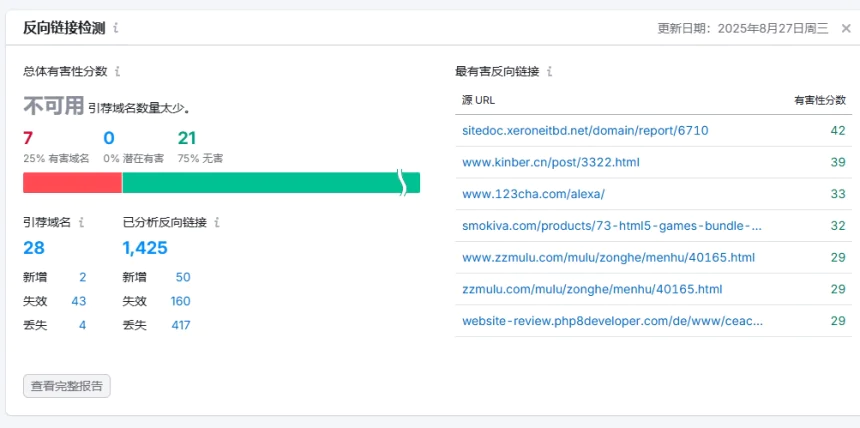Click info icon beside 已分析反向链接 label
Screen dimensions: 860x428
(x=217, y=223)
